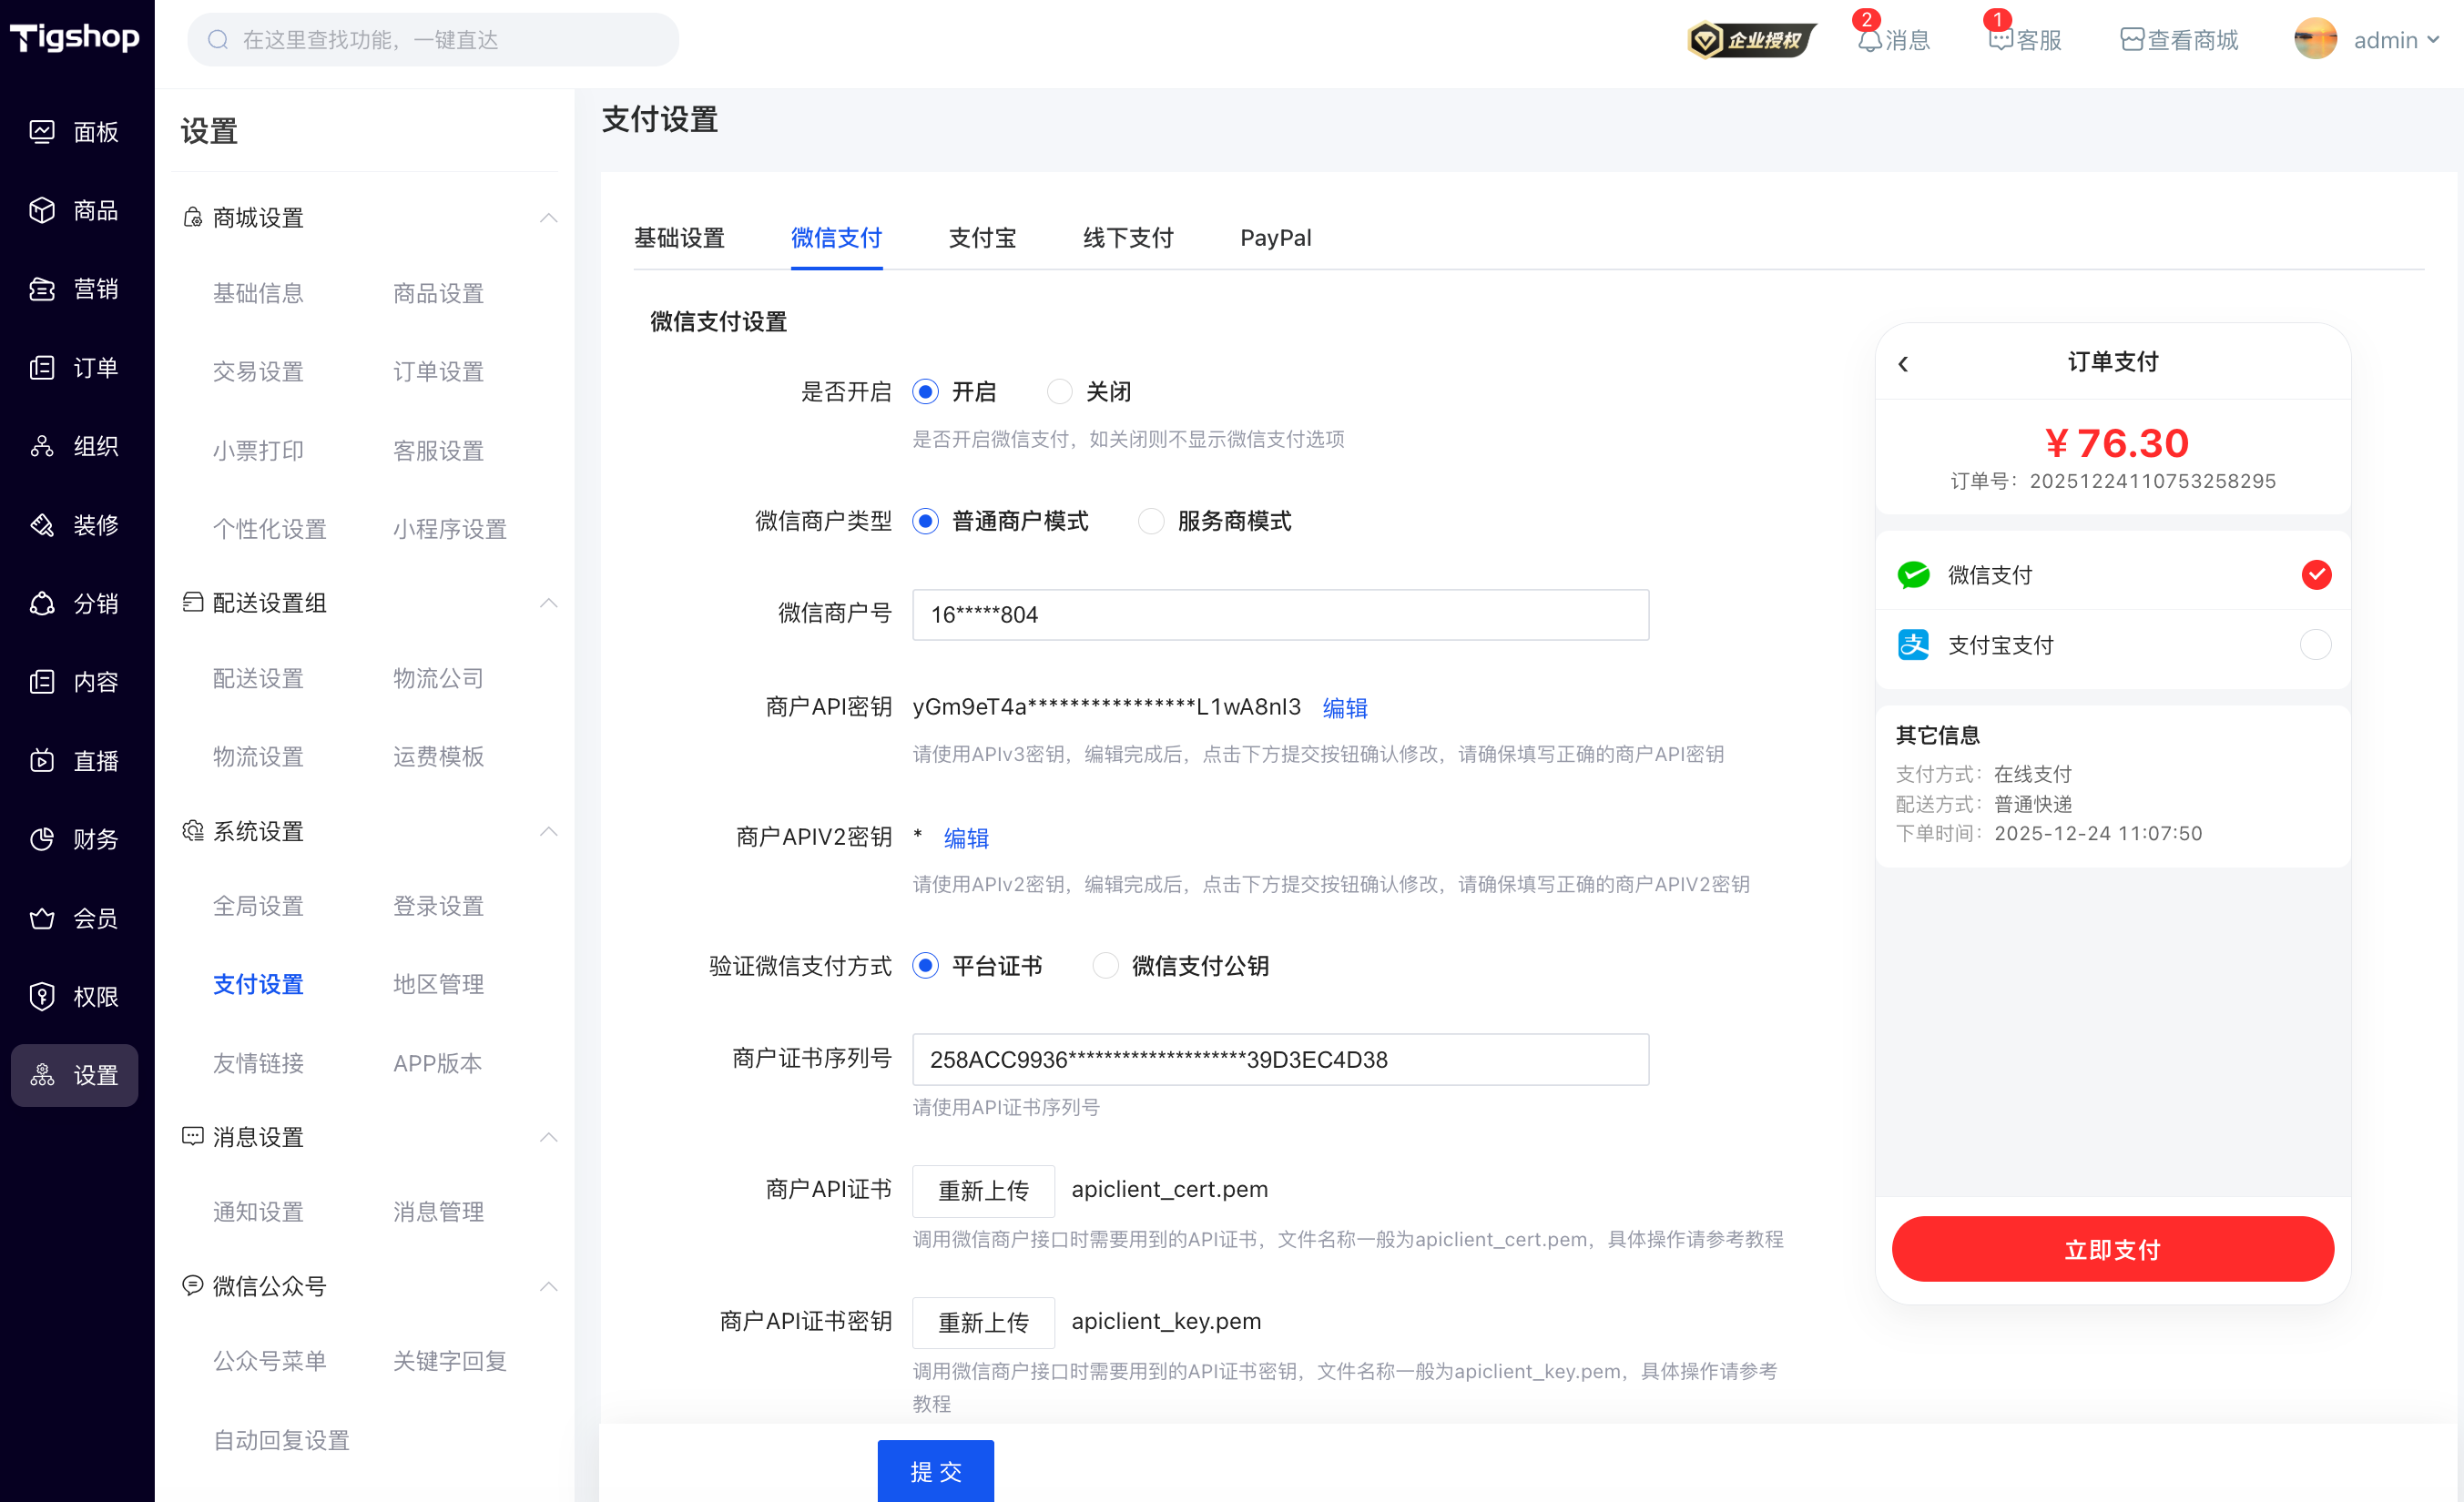Click 重新上传 for 商户API证书密钥
The image size is (2464, 1502).
(x=983, y=1322)
